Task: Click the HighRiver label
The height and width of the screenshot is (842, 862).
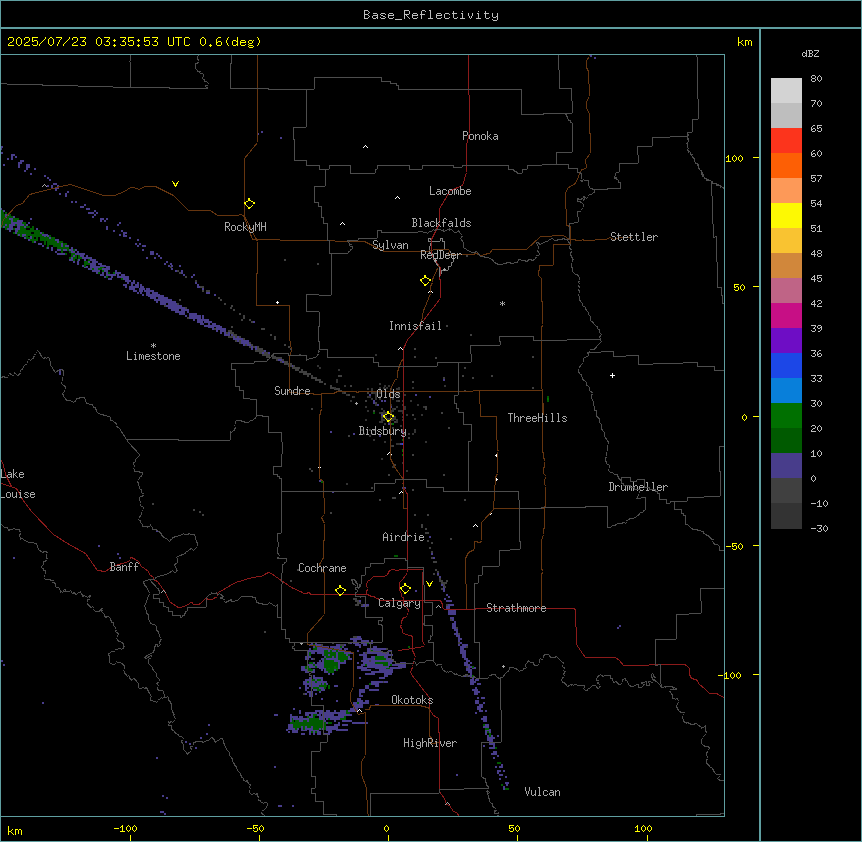Action: [x=430, y=743]
